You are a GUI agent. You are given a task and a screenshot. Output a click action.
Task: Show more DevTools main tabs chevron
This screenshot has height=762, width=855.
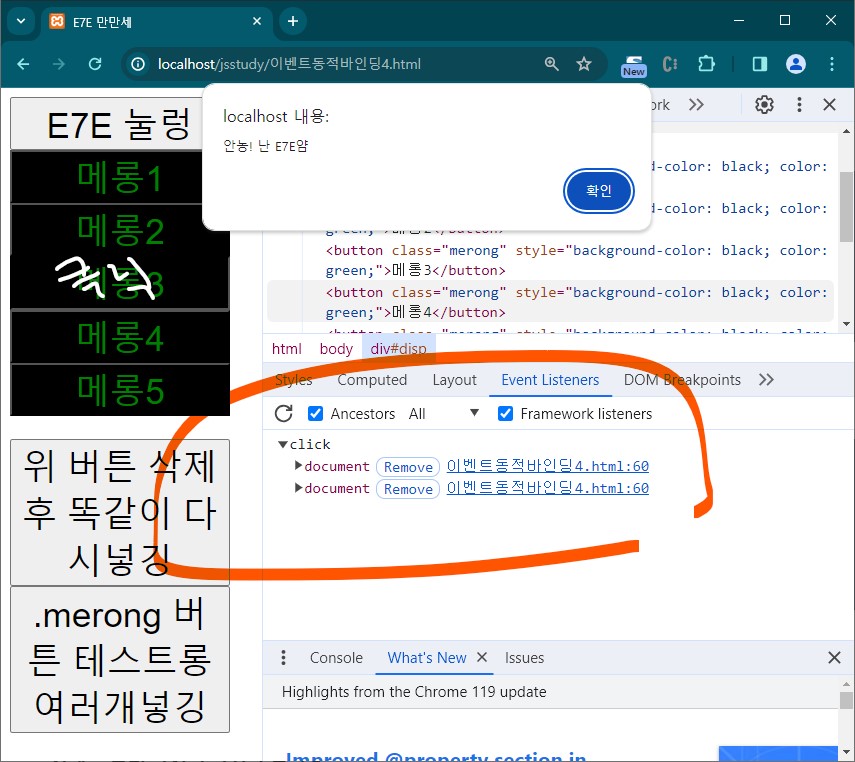click(696, 104)
